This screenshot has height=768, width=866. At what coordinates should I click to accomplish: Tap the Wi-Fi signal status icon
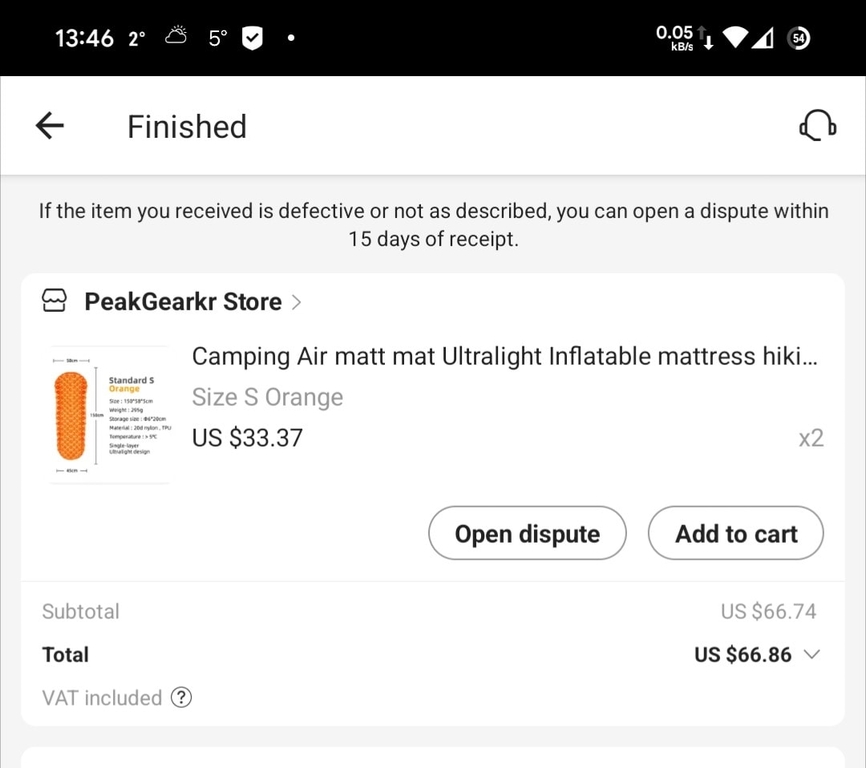(736, 38)
